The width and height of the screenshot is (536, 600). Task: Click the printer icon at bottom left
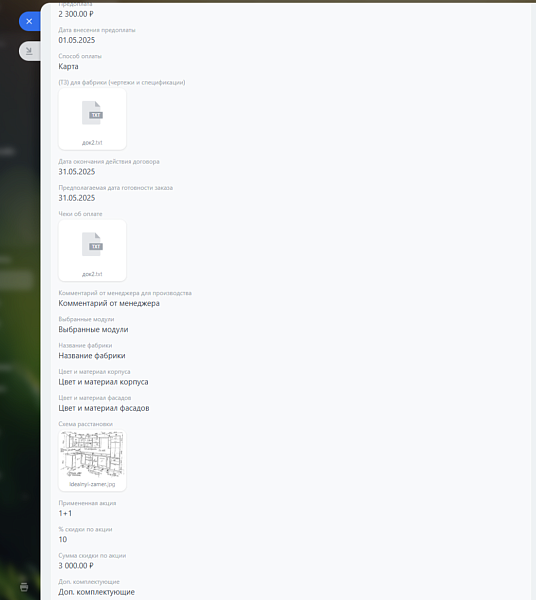pos(24,587)
